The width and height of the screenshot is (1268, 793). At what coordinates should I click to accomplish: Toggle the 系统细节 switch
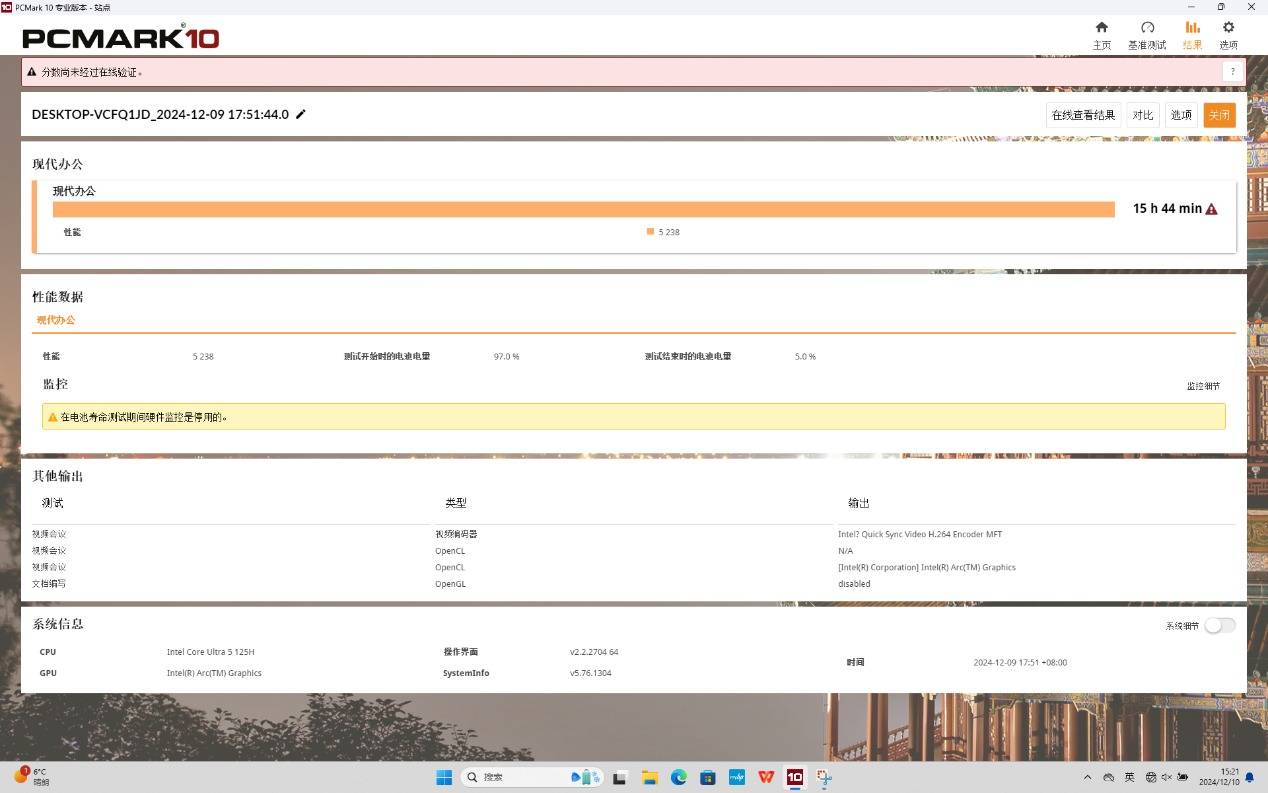[x=1219, y=625]
